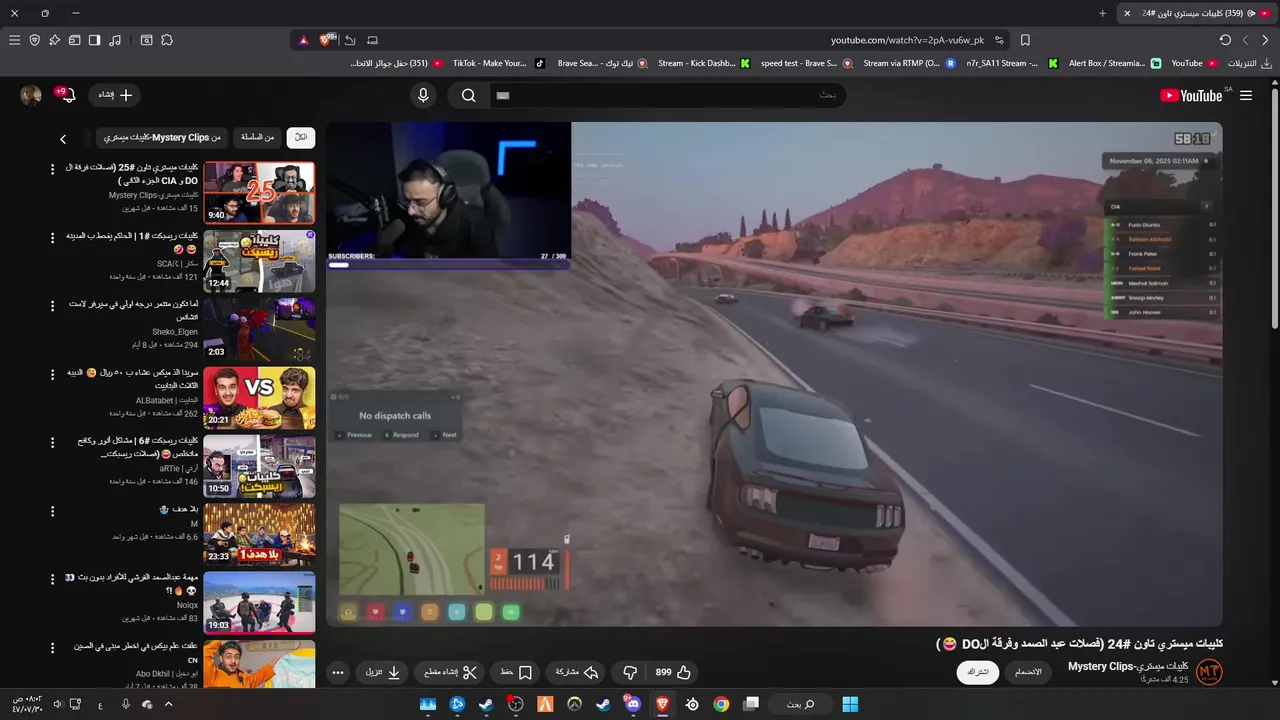
Task: Like the video with 899 likes
Action: click(674, 673)
